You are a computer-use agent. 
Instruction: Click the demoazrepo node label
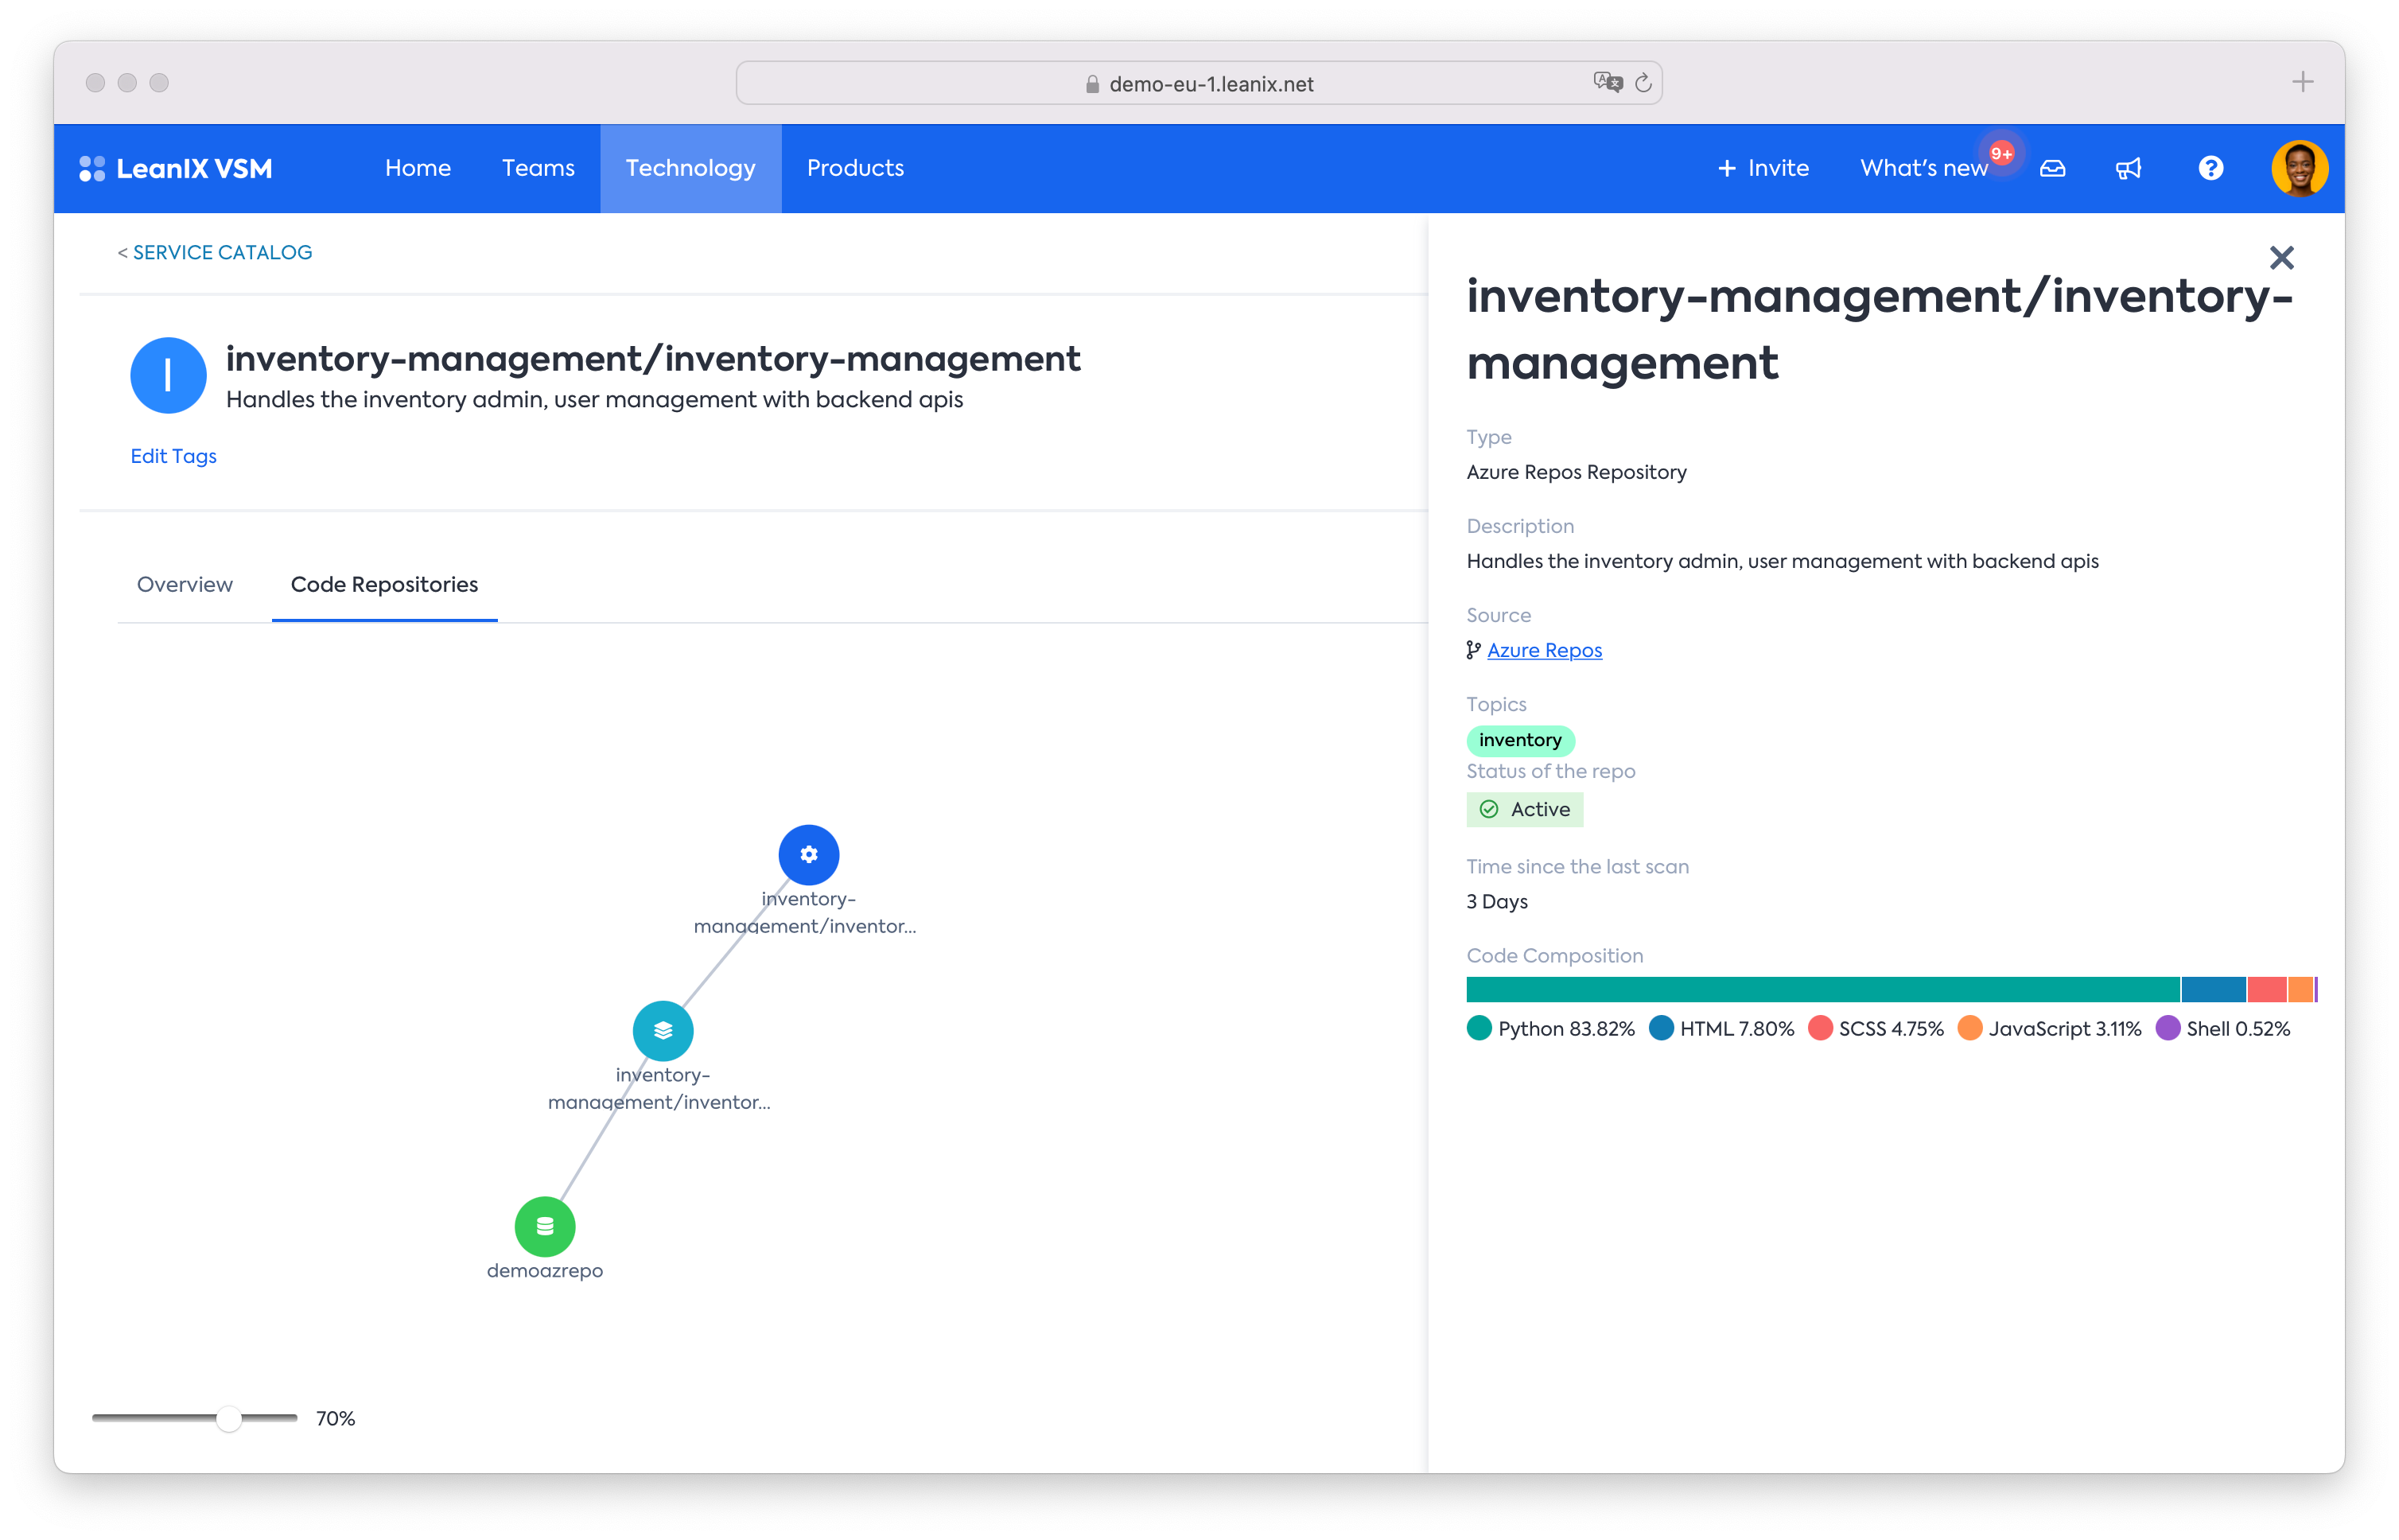tap(544, 1270)
